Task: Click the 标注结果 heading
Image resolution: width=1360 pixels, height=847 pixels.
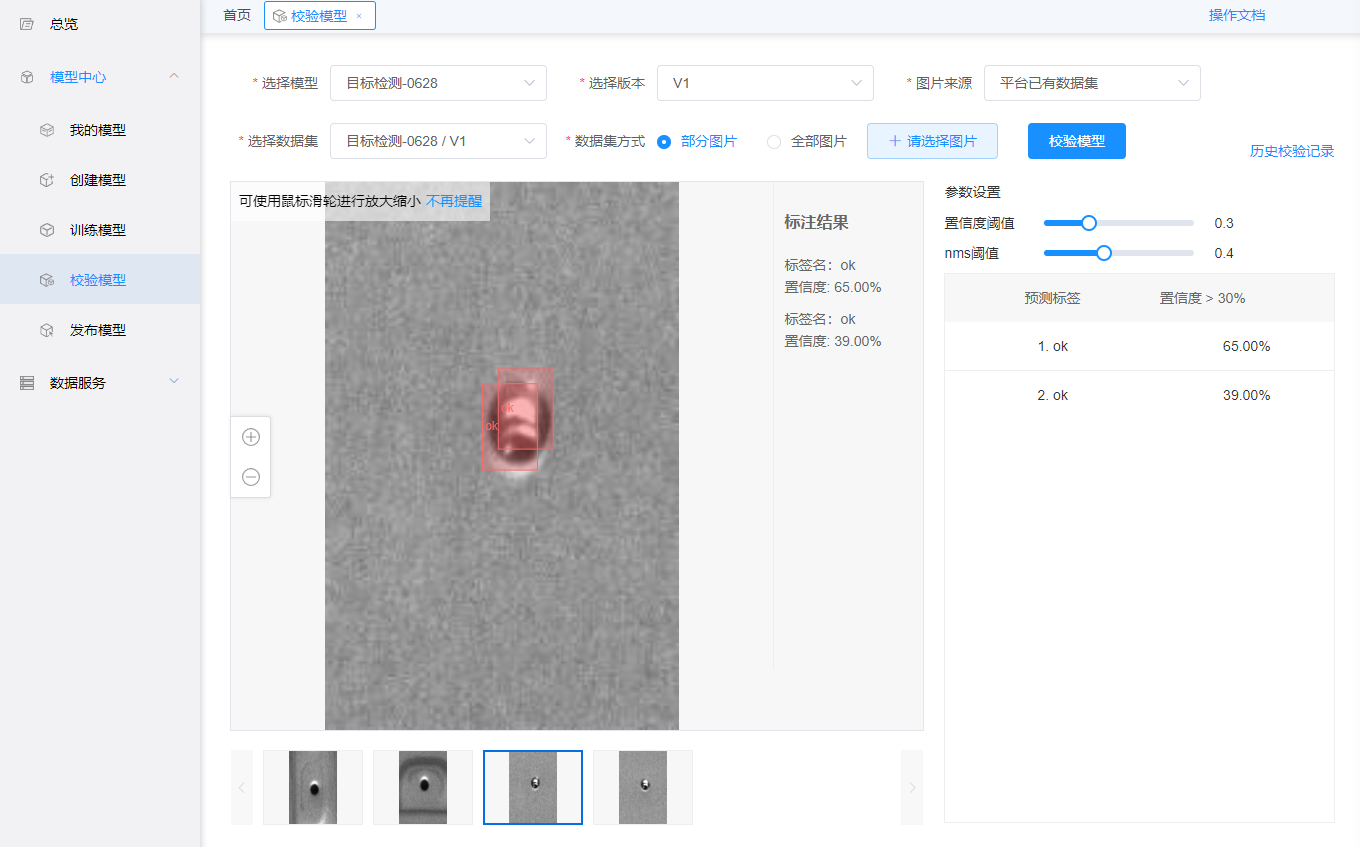Action: coord(816,223)
